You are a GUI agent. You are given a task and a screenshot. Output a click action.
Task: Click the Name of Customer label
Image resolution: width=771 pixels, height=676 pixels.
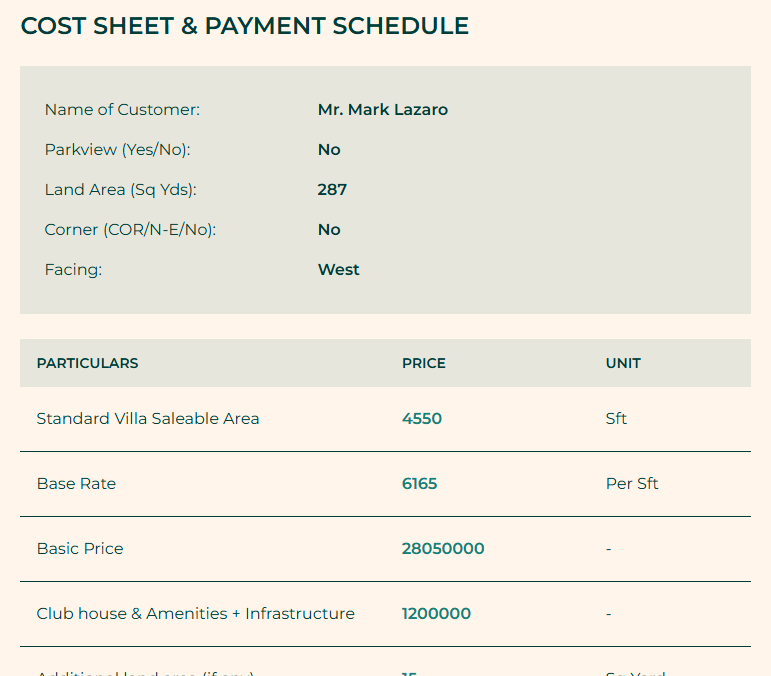coord(122,110)
